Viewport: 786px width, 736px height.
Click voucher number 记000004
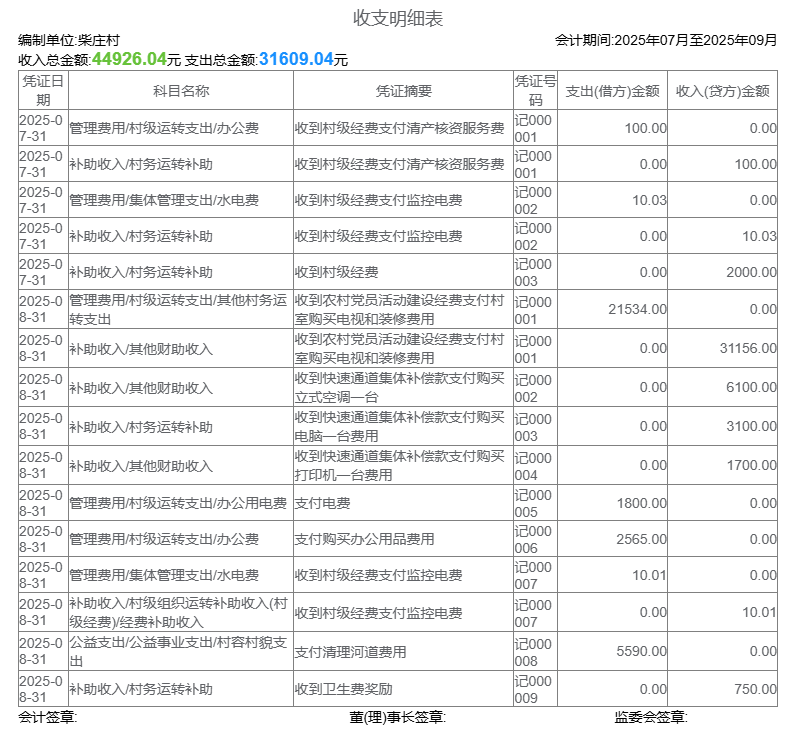click(x=533, y=466)
